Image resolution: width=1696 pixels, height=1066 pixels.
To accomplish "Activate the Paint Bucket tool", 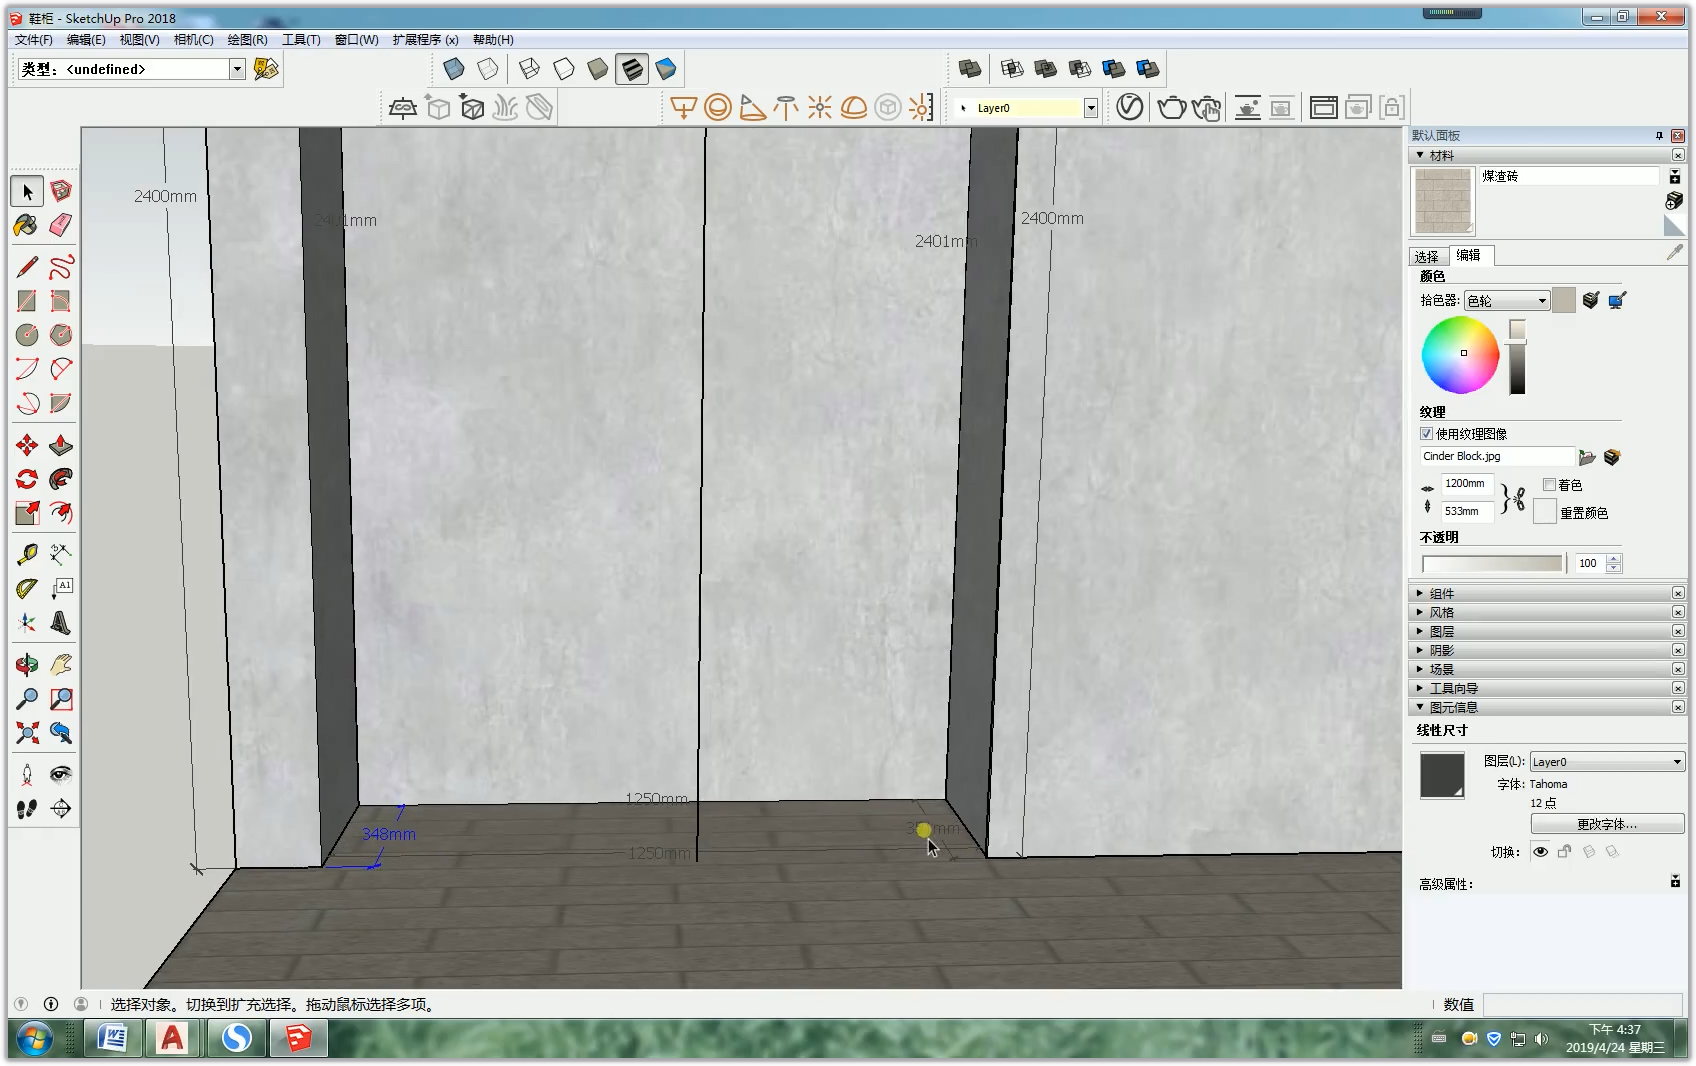I will click(x=27, y=225).
